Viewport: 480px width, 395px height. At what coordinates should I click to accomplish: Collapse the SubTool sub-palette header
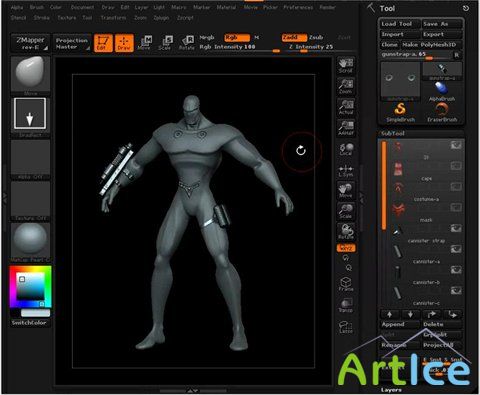click(x=393, y=133)
